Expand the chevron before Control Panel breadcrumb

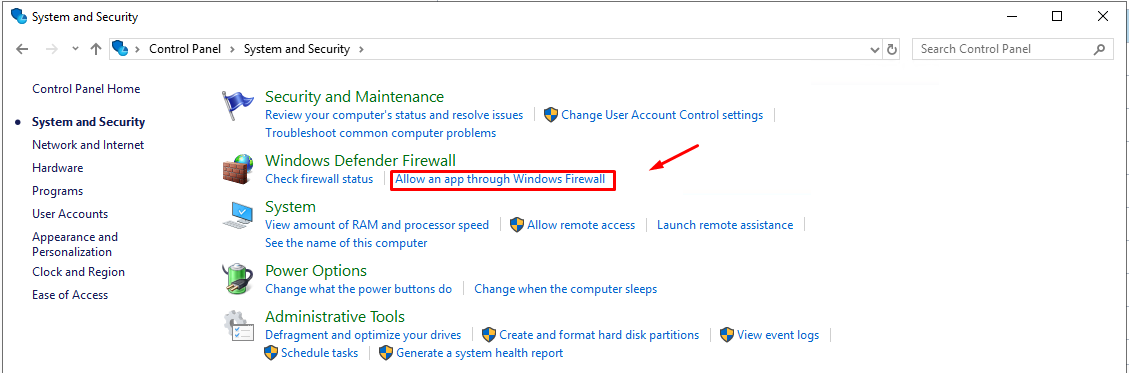137,50
